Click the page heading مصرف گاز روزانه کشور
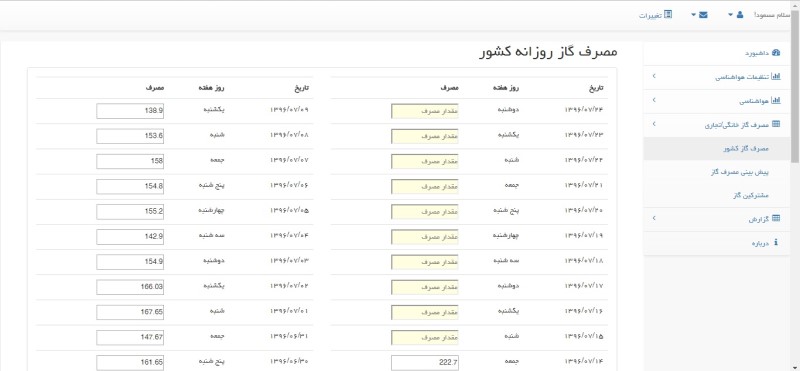This screenshot has width=800, height=371. coord(548,53)
